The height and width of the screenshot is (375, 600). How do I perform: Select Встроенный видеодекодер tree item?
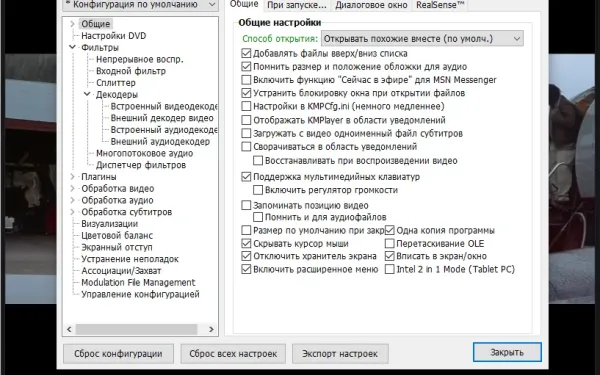(x=164, y=106)
